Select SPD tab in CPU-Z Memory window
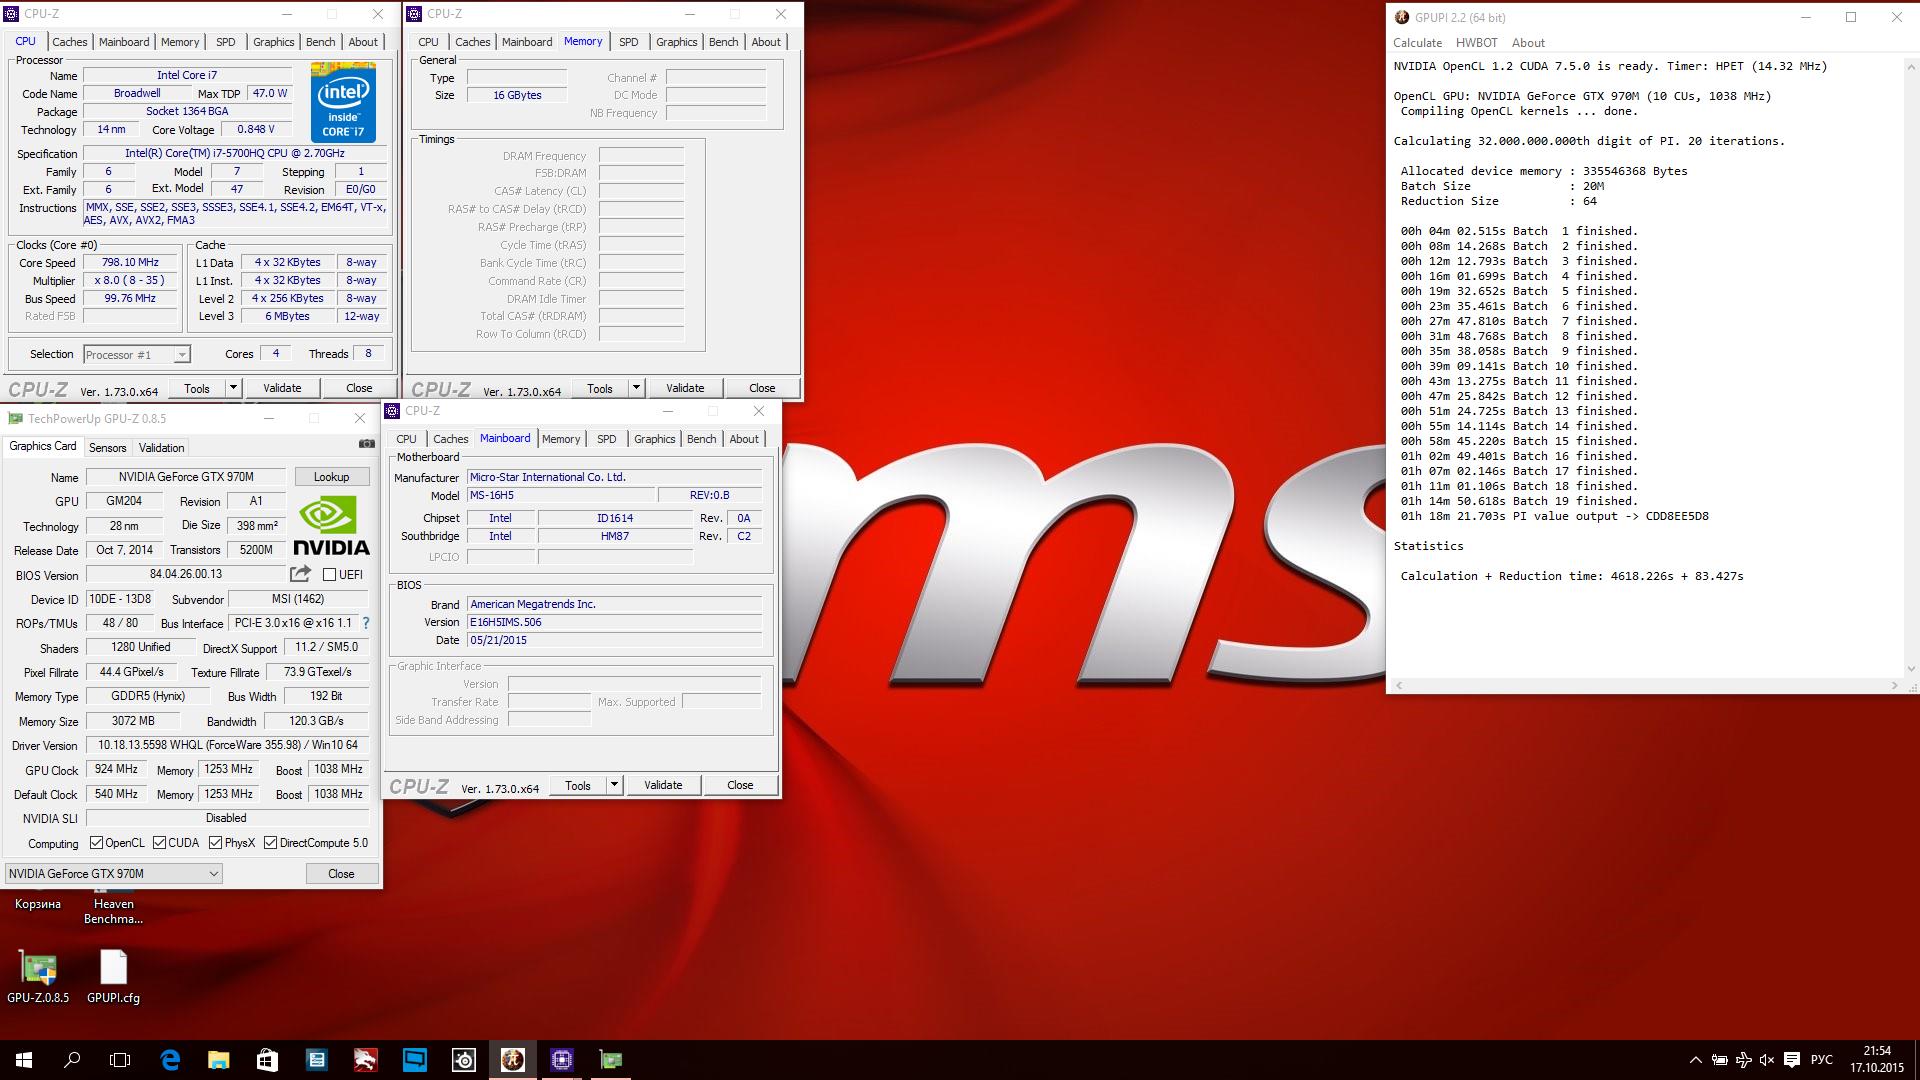This screenshot has height=1080, width=1920. click(628, 42)
